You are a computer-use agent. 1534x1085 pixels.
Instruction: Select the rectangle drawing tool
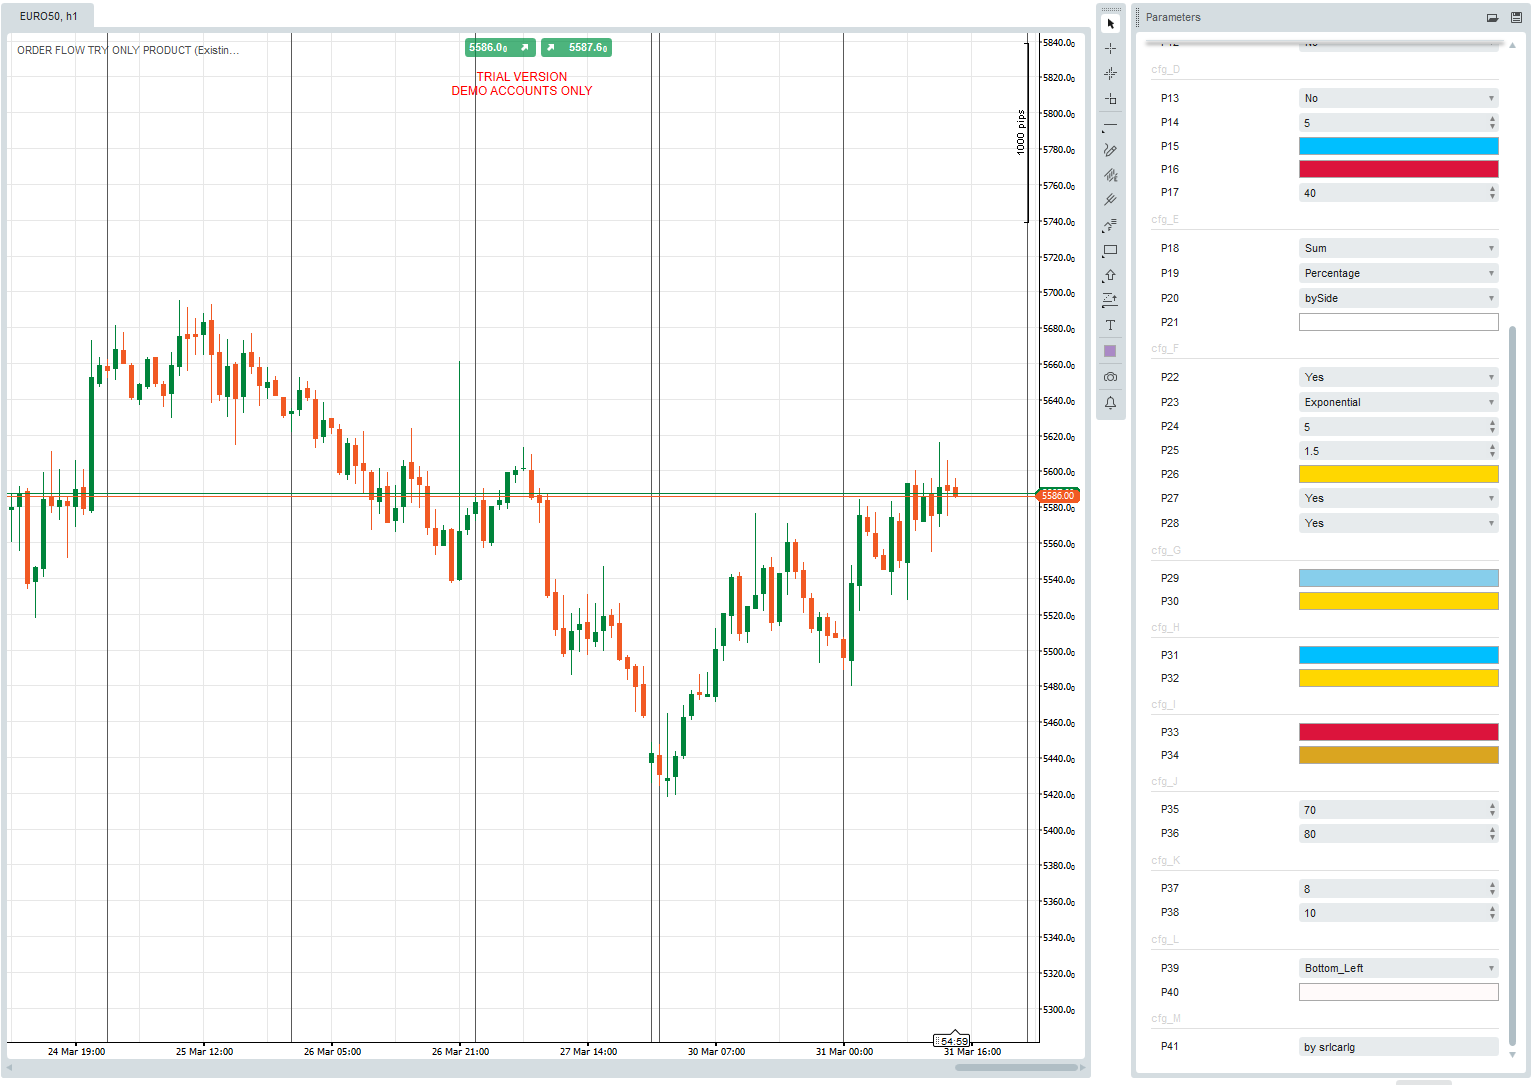click(x=1110, y=250)
